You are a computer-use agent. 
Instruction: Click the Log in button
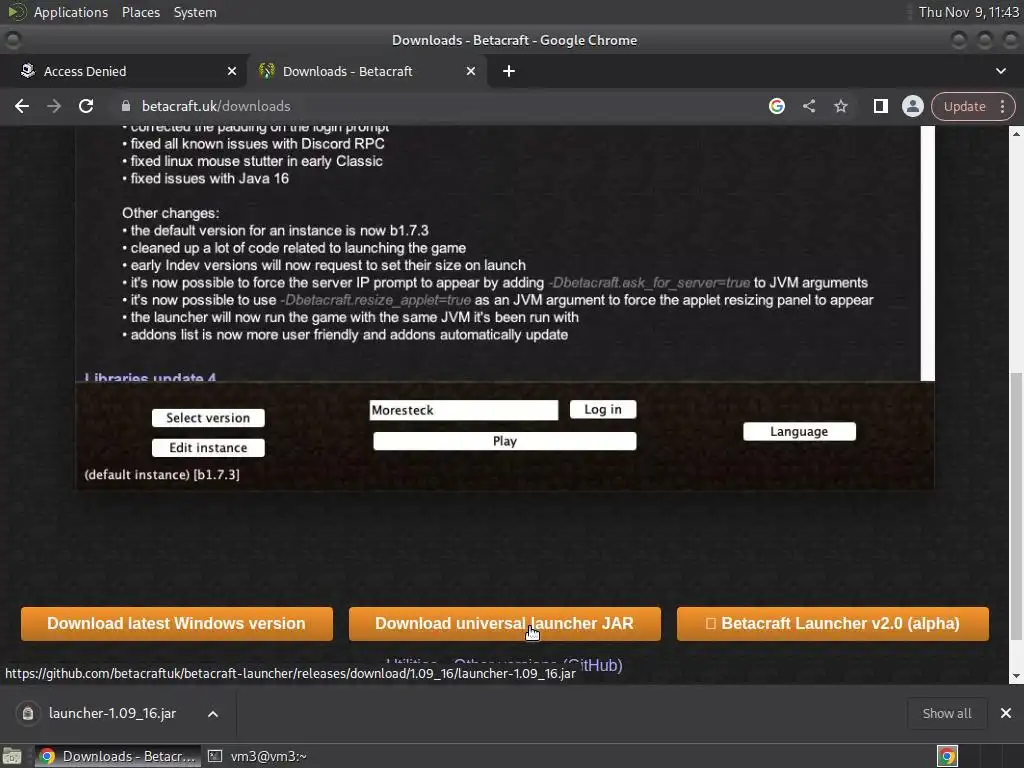coord(603,409)
